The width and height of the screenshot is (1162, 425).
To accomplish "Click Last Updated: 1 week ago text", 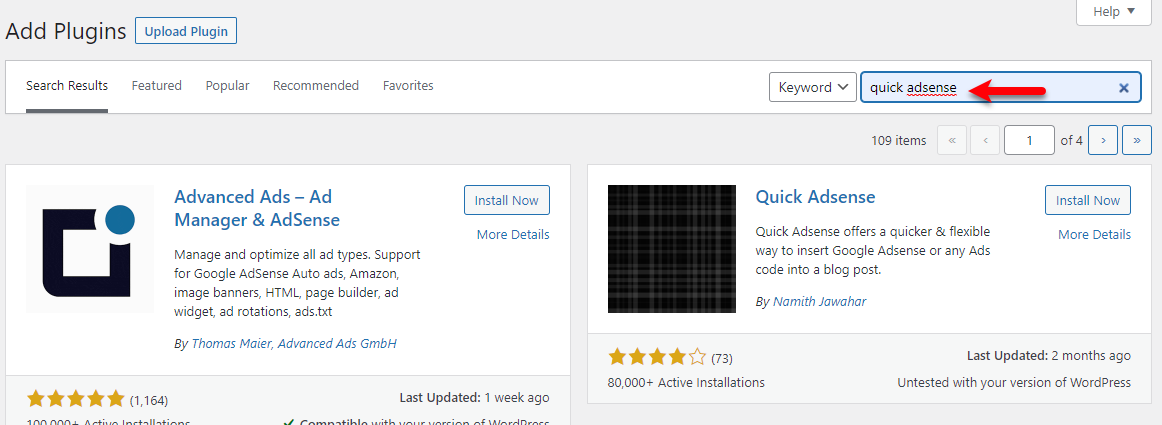I will click(x=474, y=398).
